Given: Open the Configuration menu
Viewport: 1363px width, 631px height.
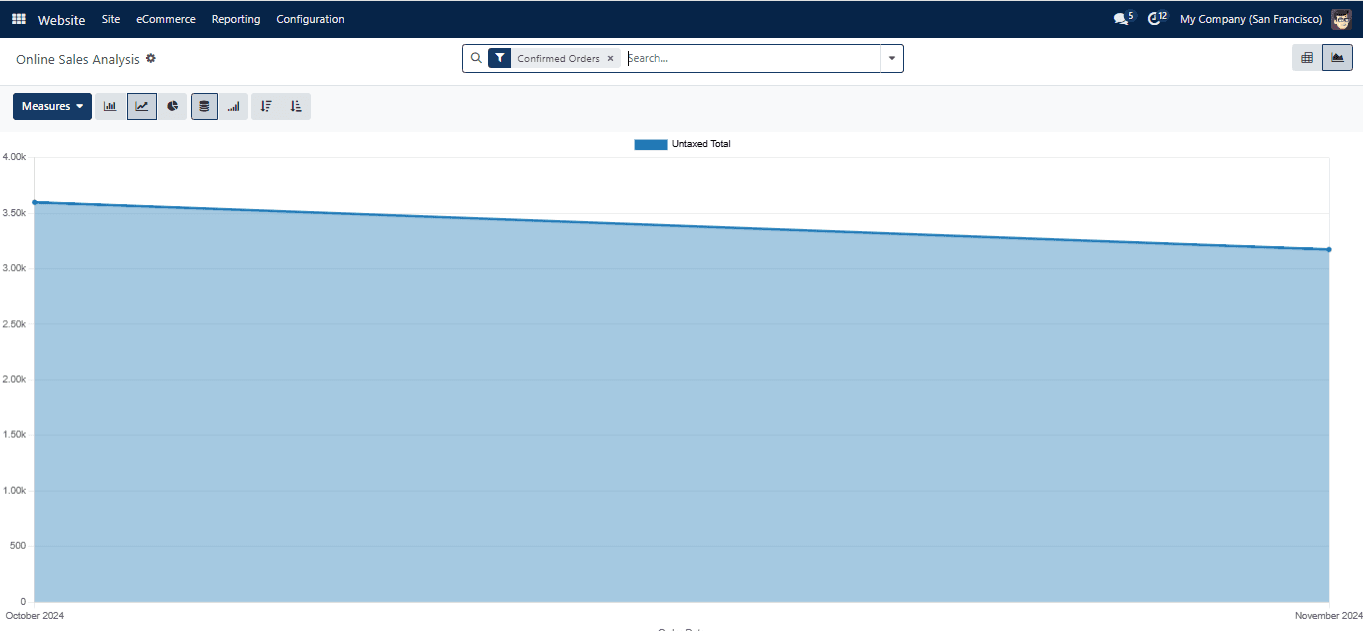Looking at the screenshot, I should (310, 19).
